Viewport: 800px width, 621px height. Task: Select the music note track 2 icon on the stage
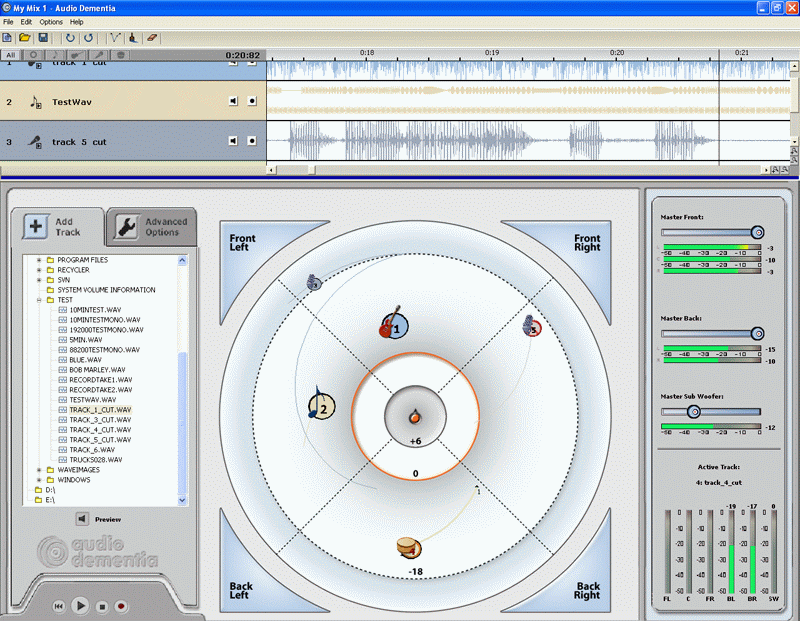320,405
